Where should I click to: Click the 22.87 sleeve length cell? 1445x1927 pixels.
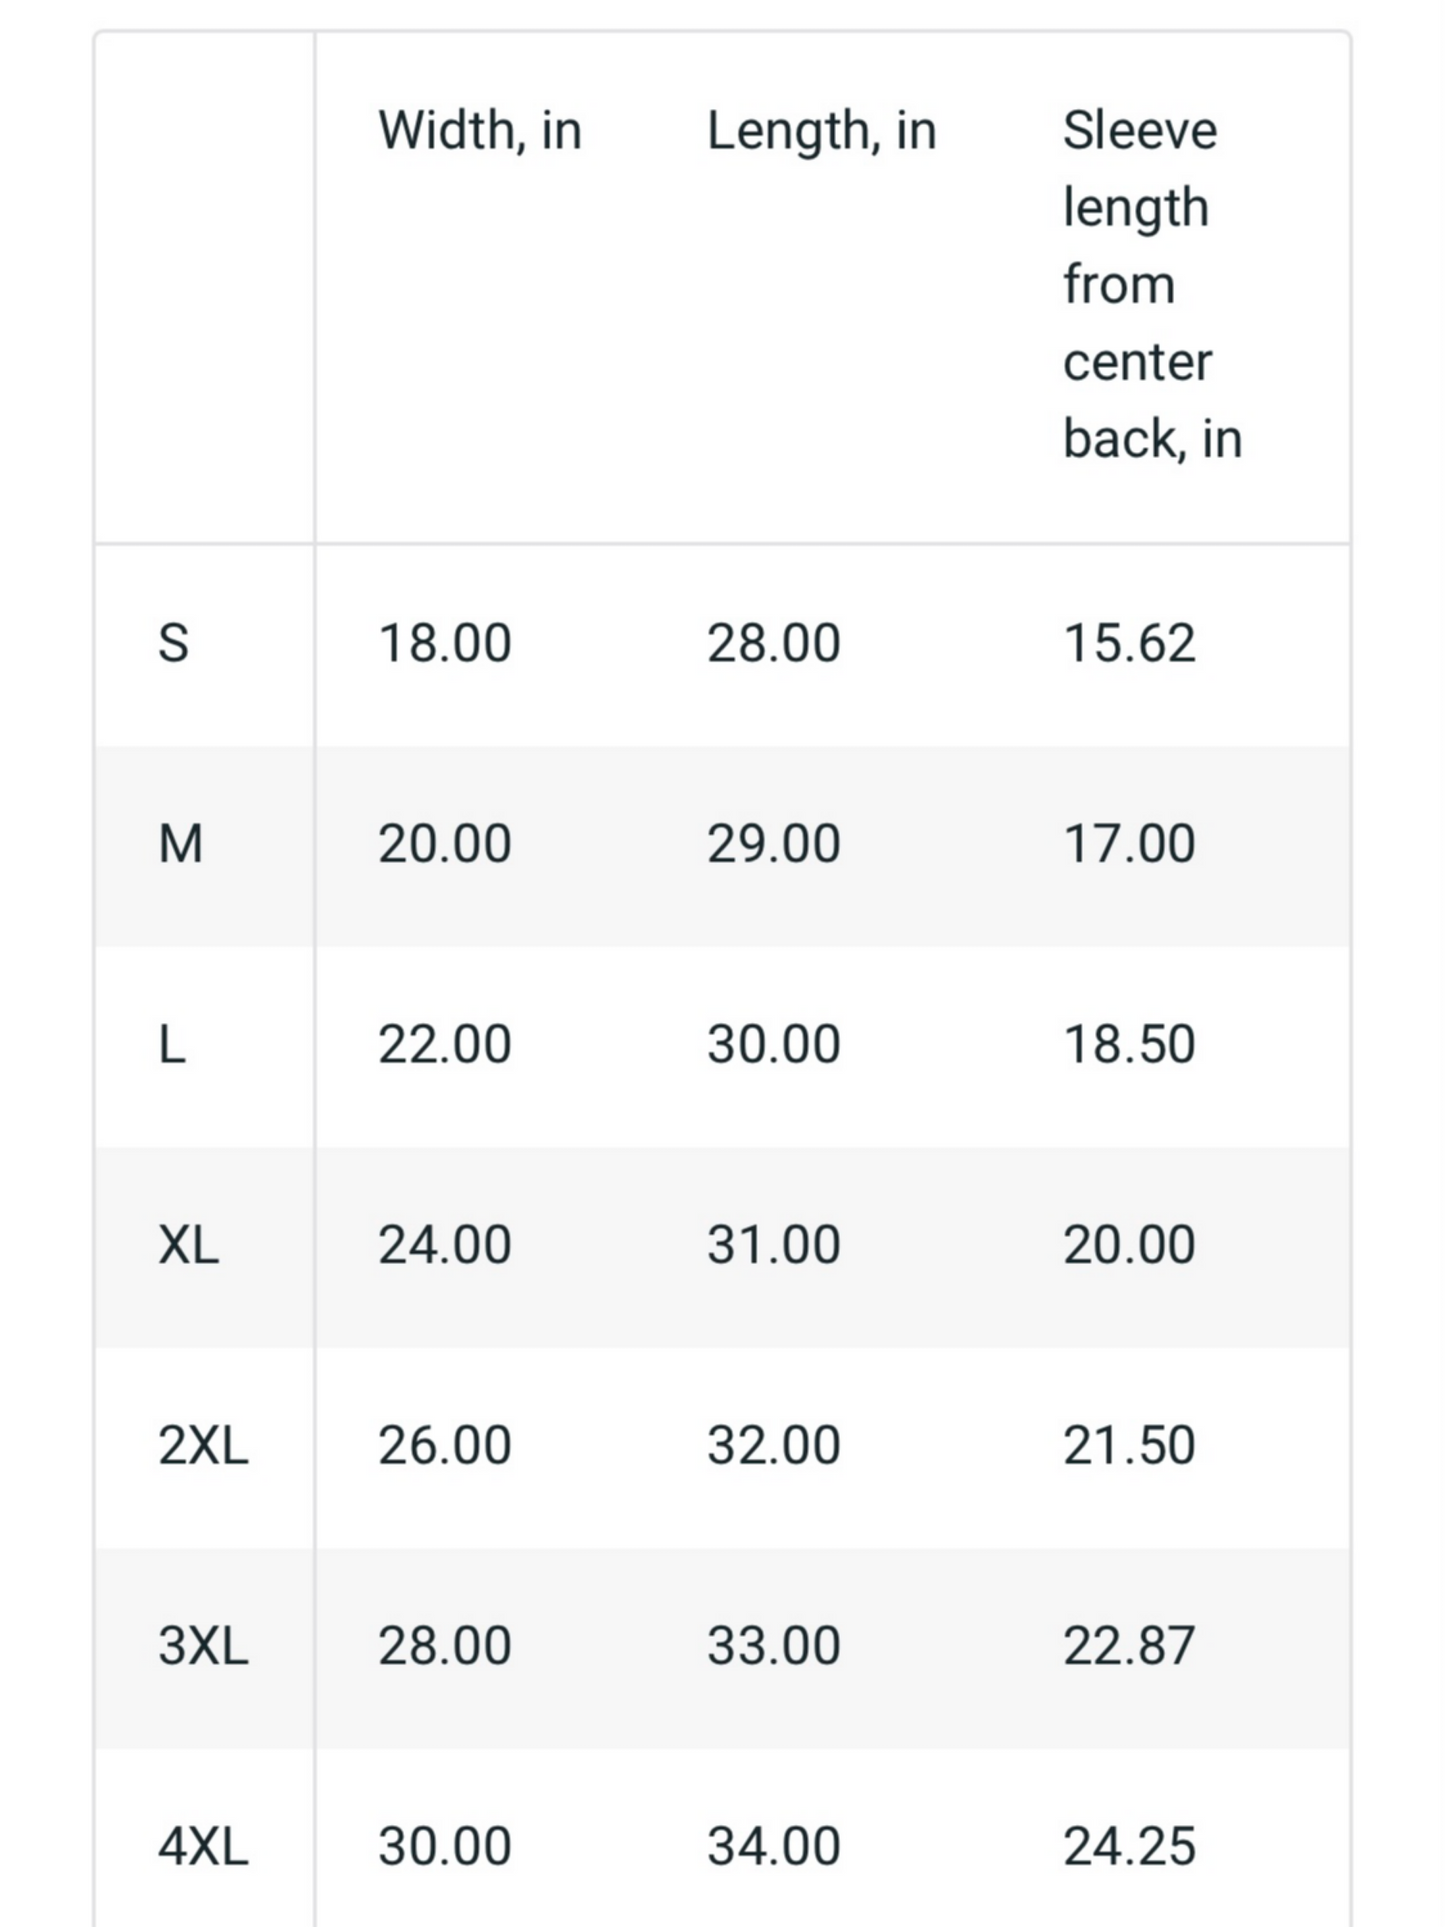pos(1128,1647)
